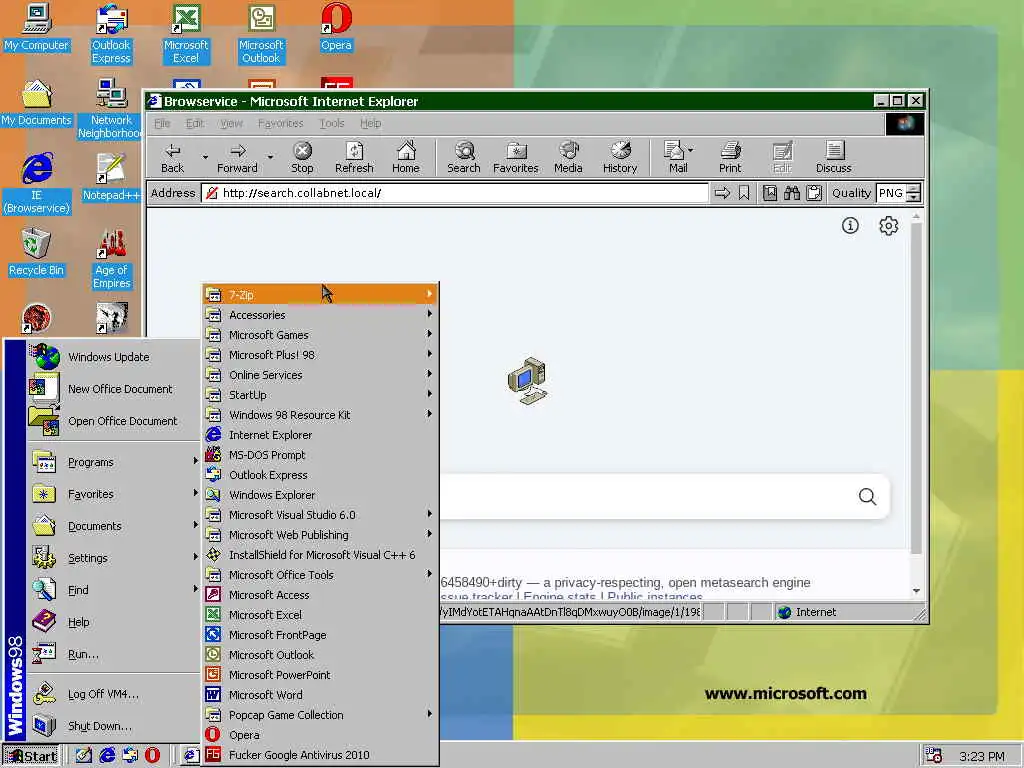Click the Mail toolbar icon

point(675,157)
